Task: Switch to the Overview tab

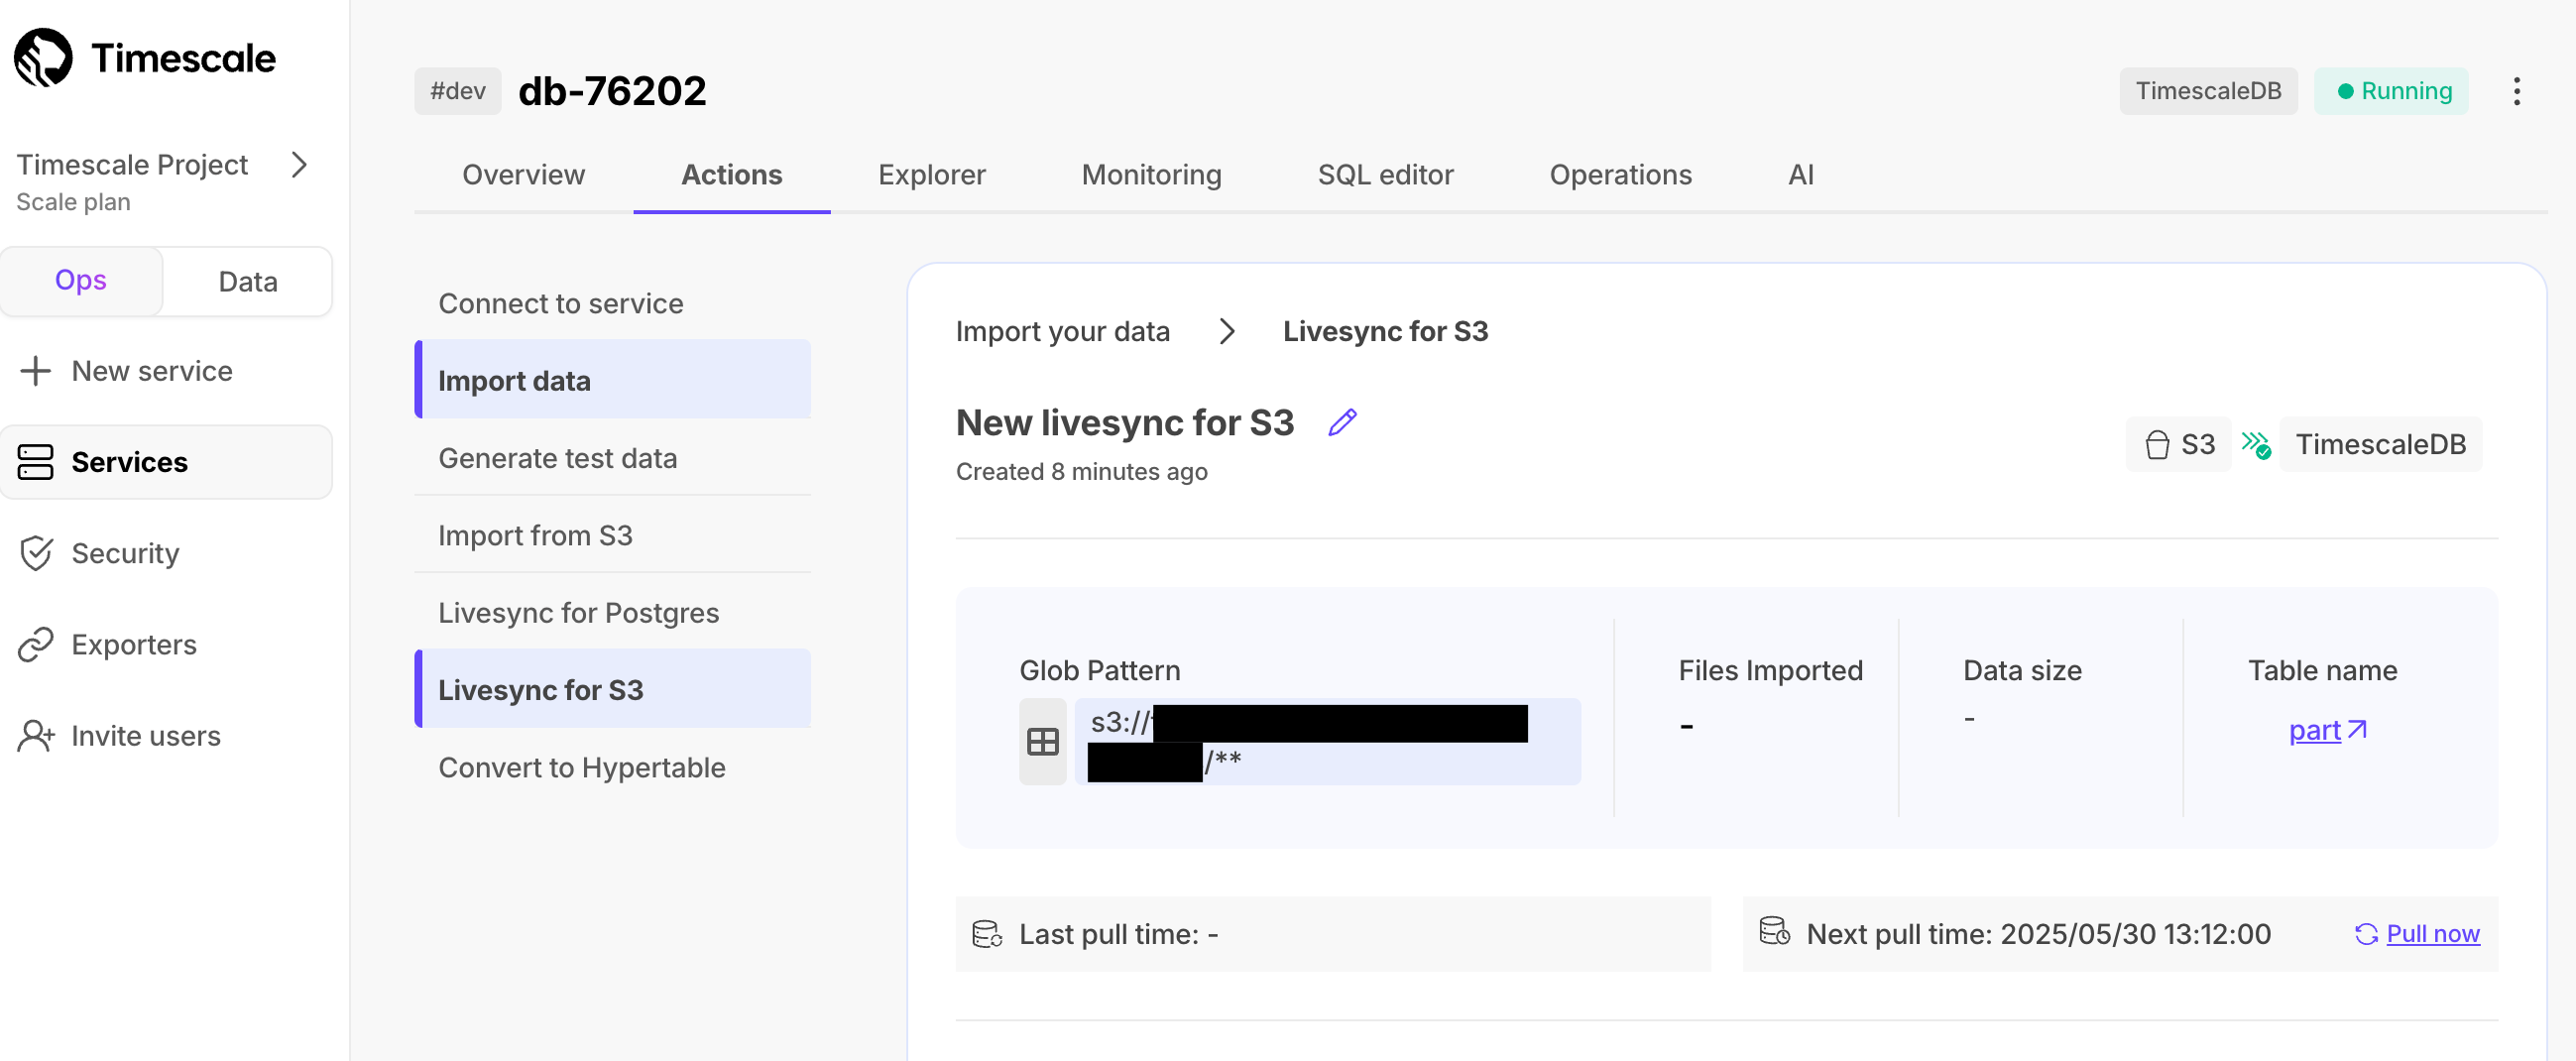Action: point(523,174)
